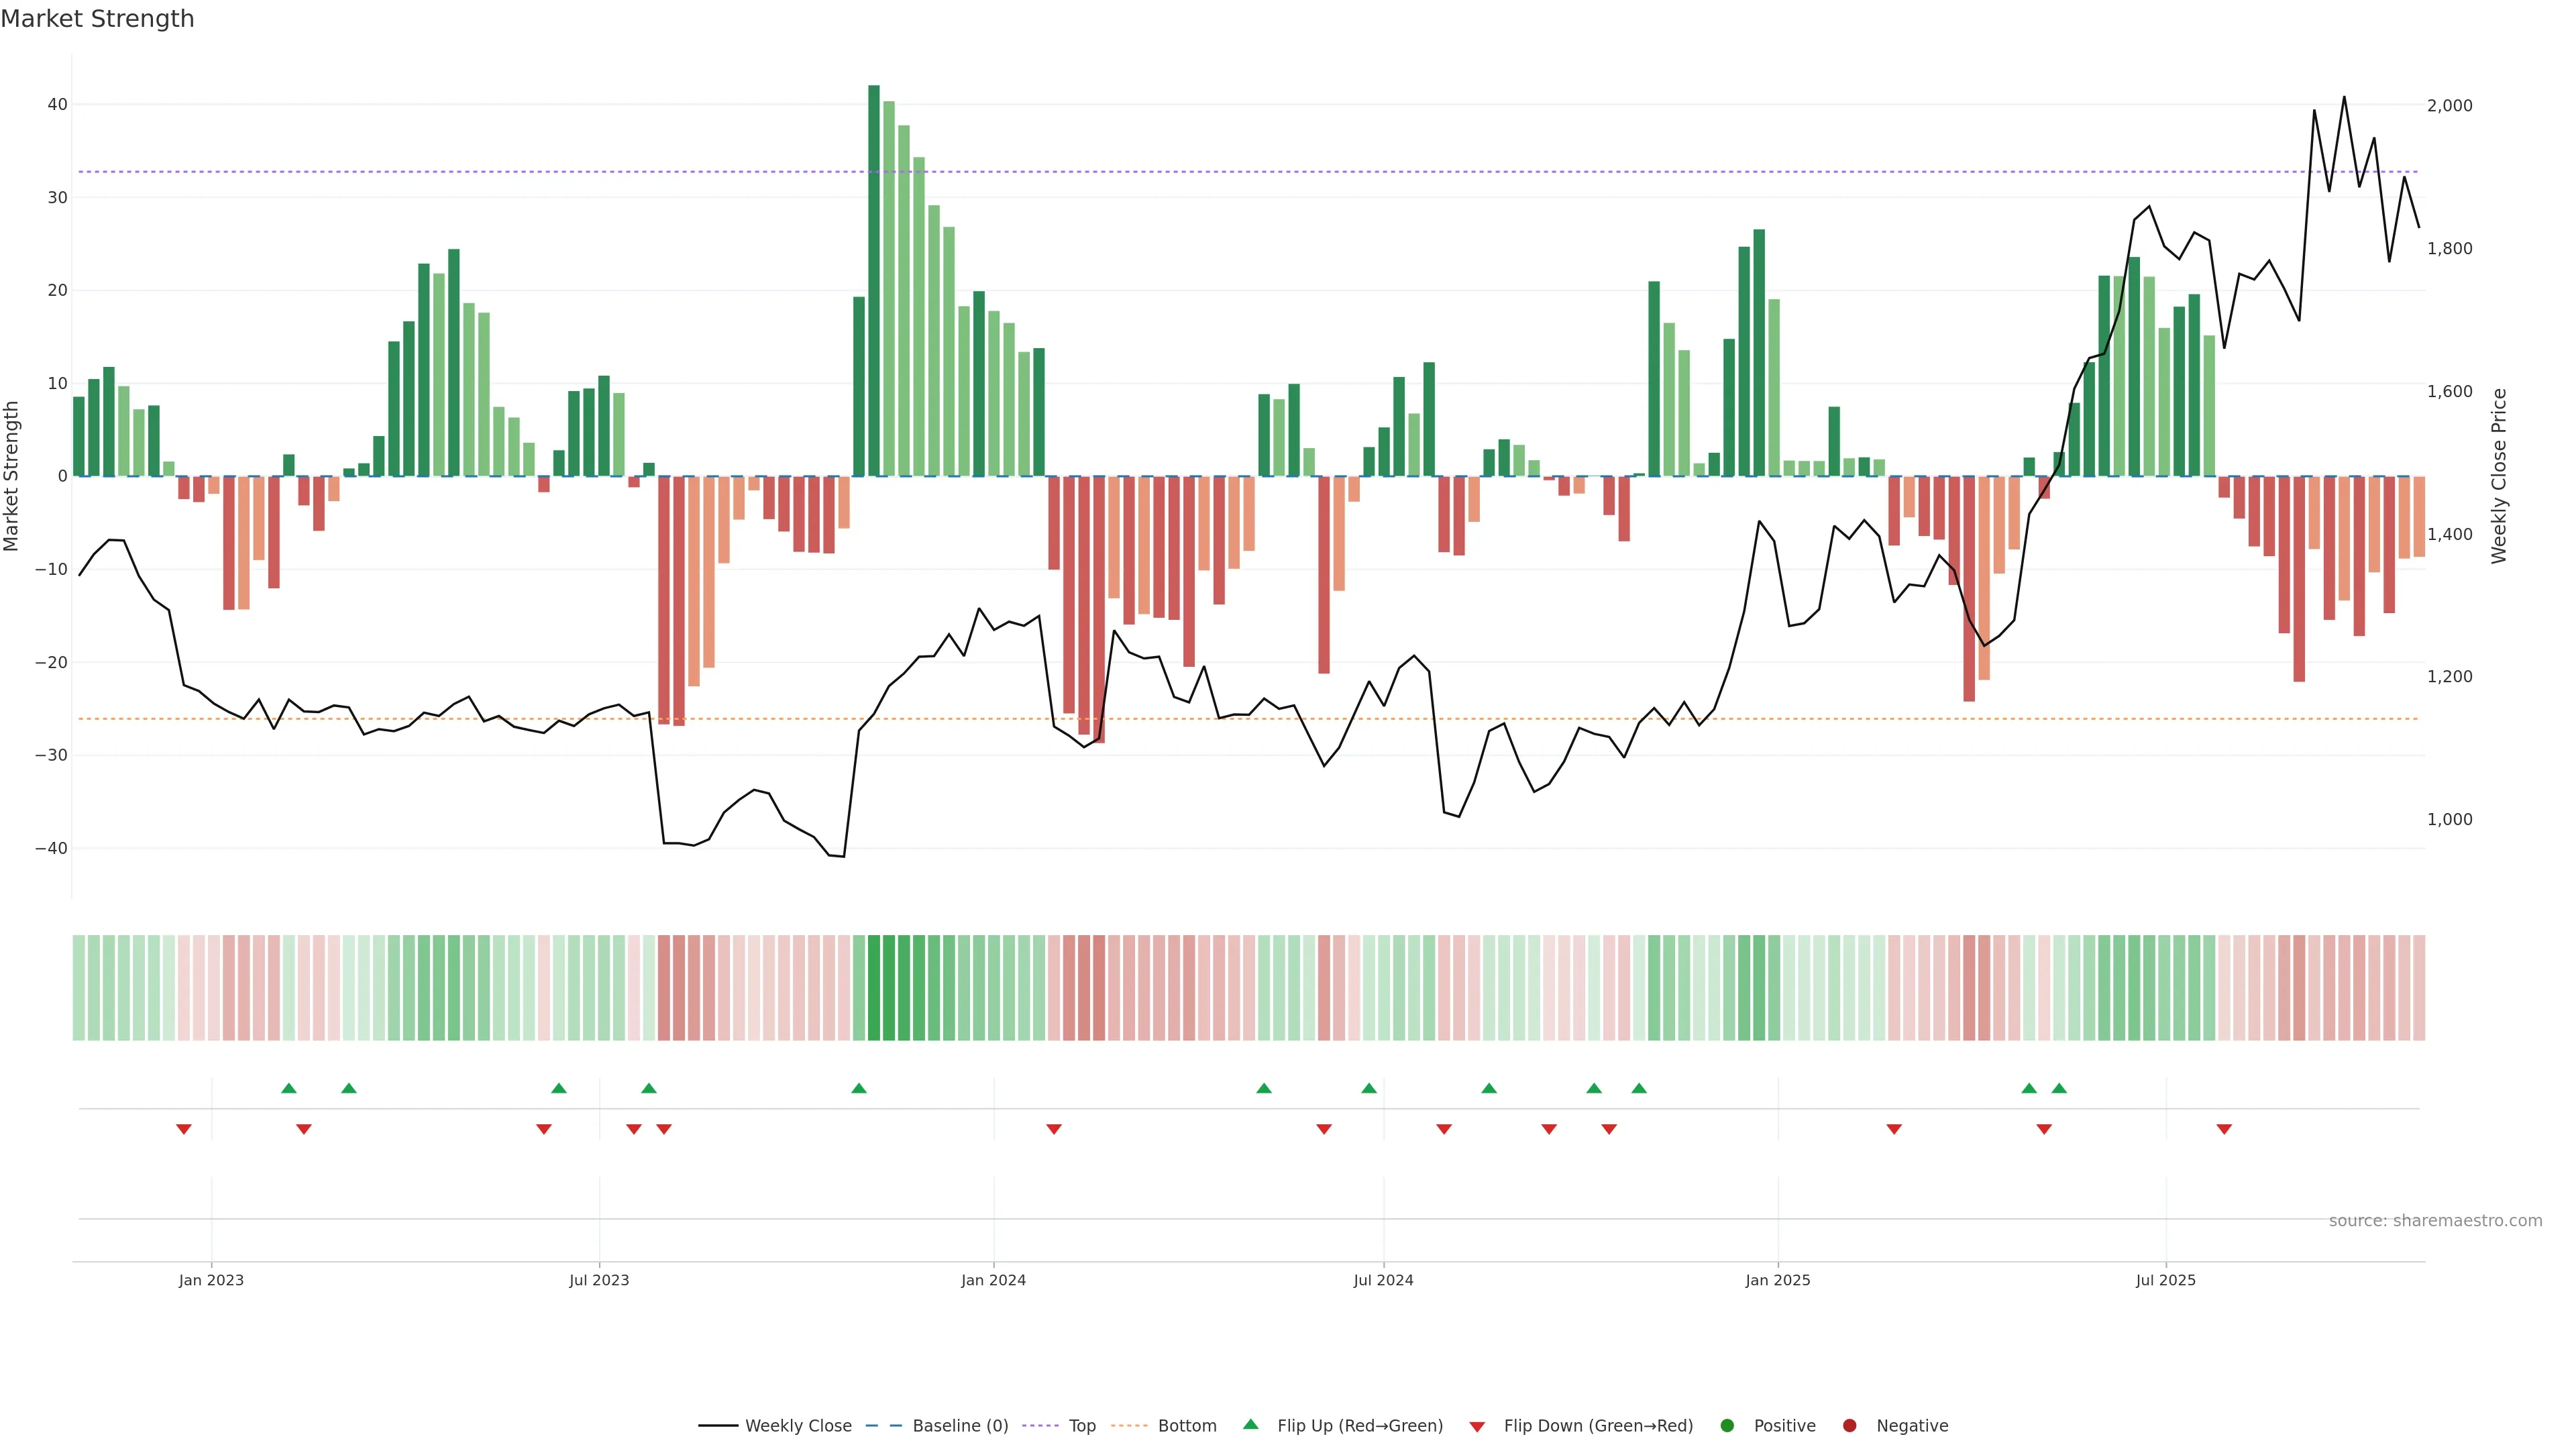Click the last red flip-down marker after Jul 2025
The height and width of the screenshot is (1449, 2576).
[x=2224, y=1129]
